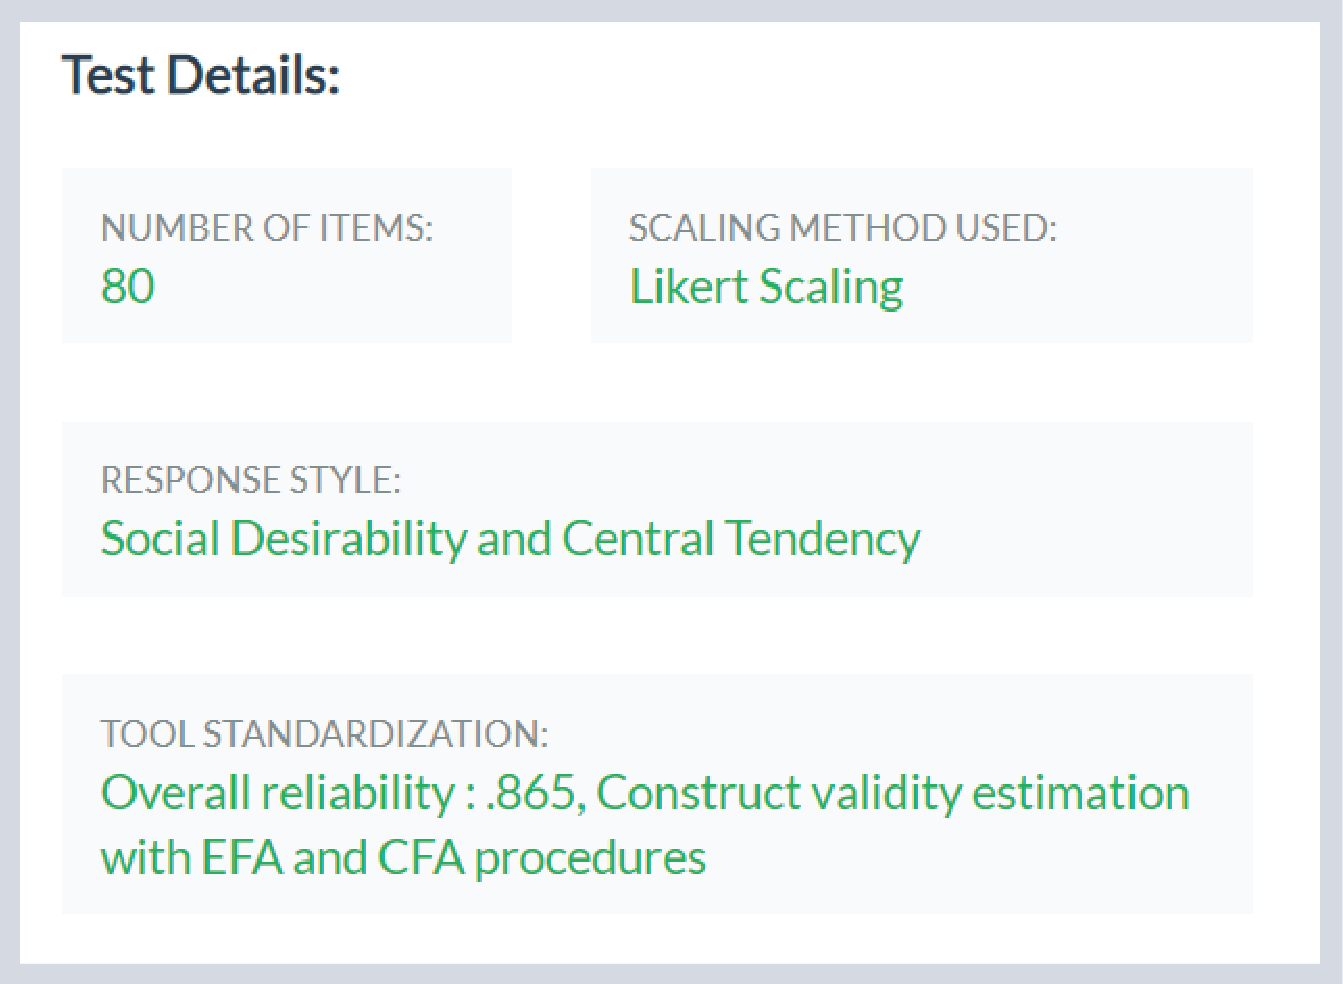The width and height of the screenshot is (1343, 984).
Task: Click the word Tendency in response style
Action: click(x=822, y=539)
